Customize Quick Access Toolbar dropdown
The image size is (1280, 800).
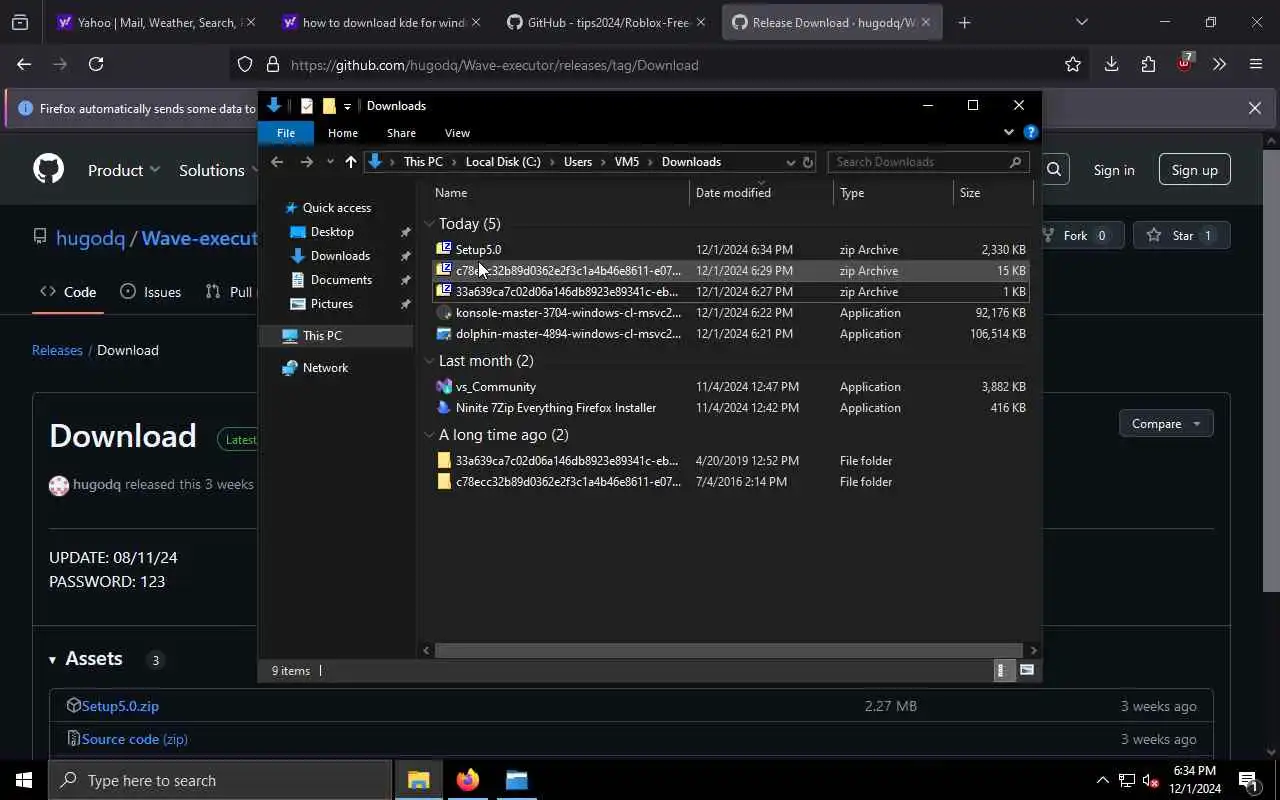(x=347, y=106)
